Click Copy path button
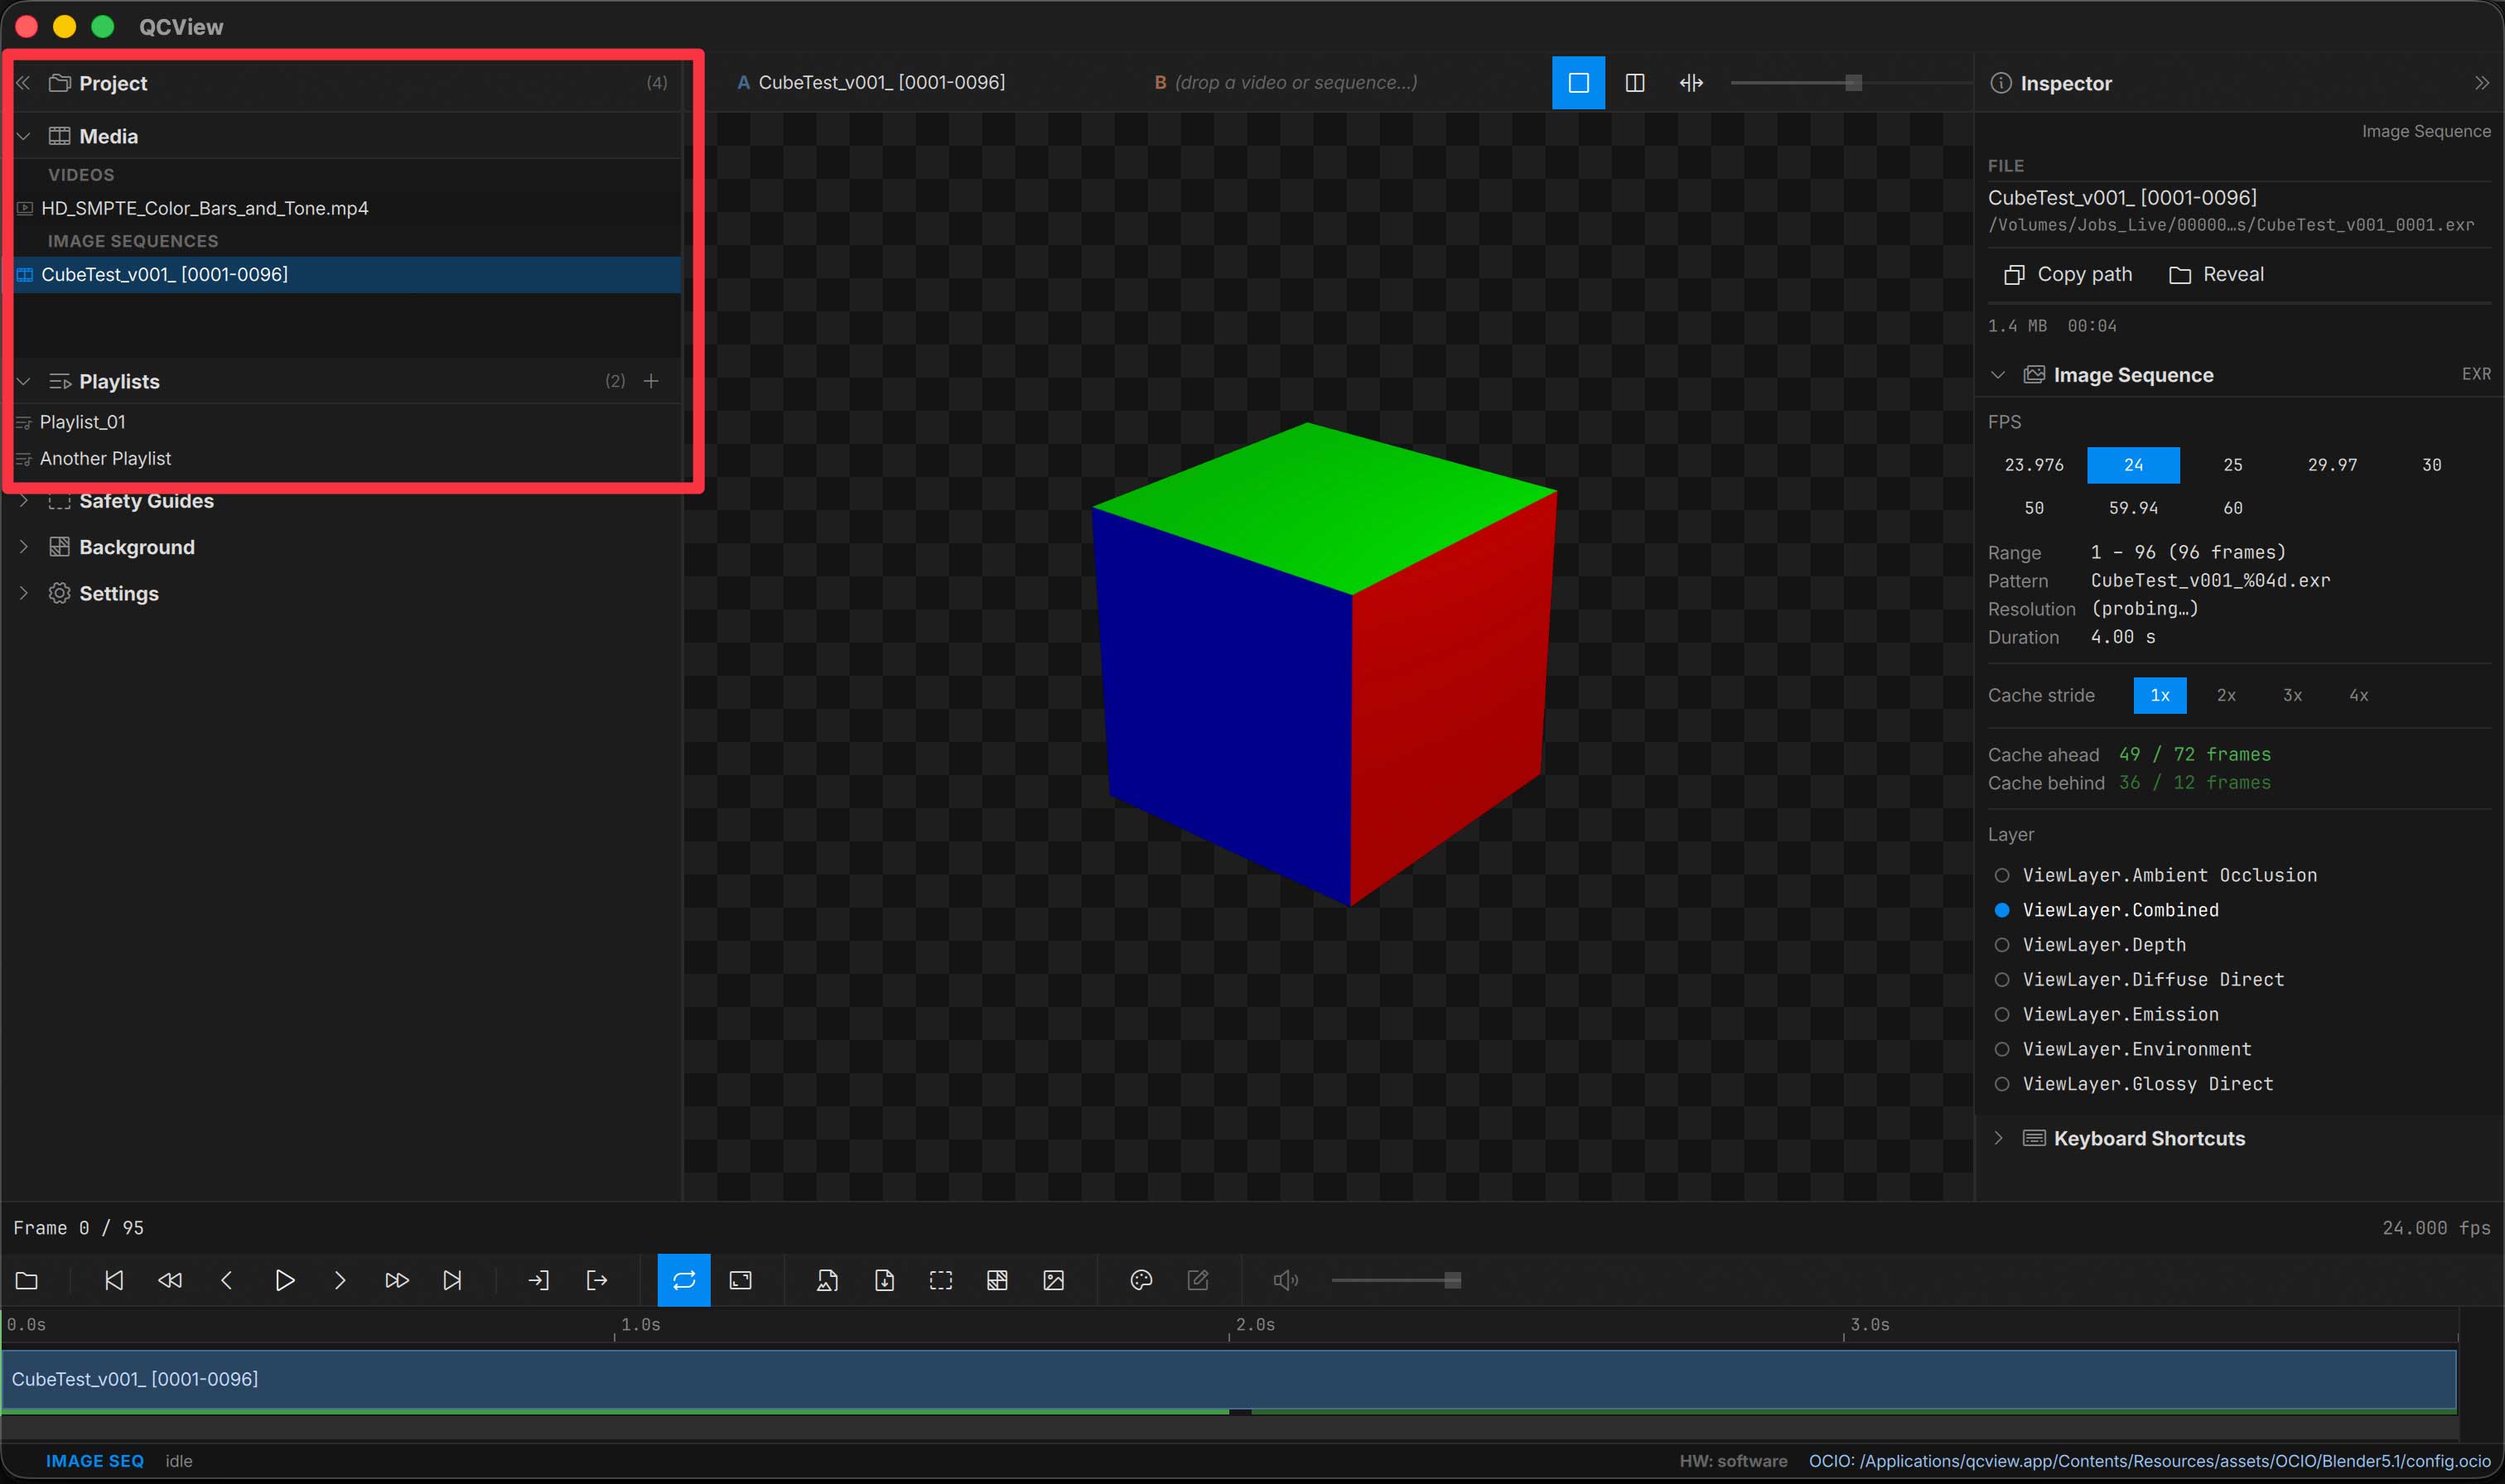Screen dimensions: 2505x1484 tap(2068, 274)
